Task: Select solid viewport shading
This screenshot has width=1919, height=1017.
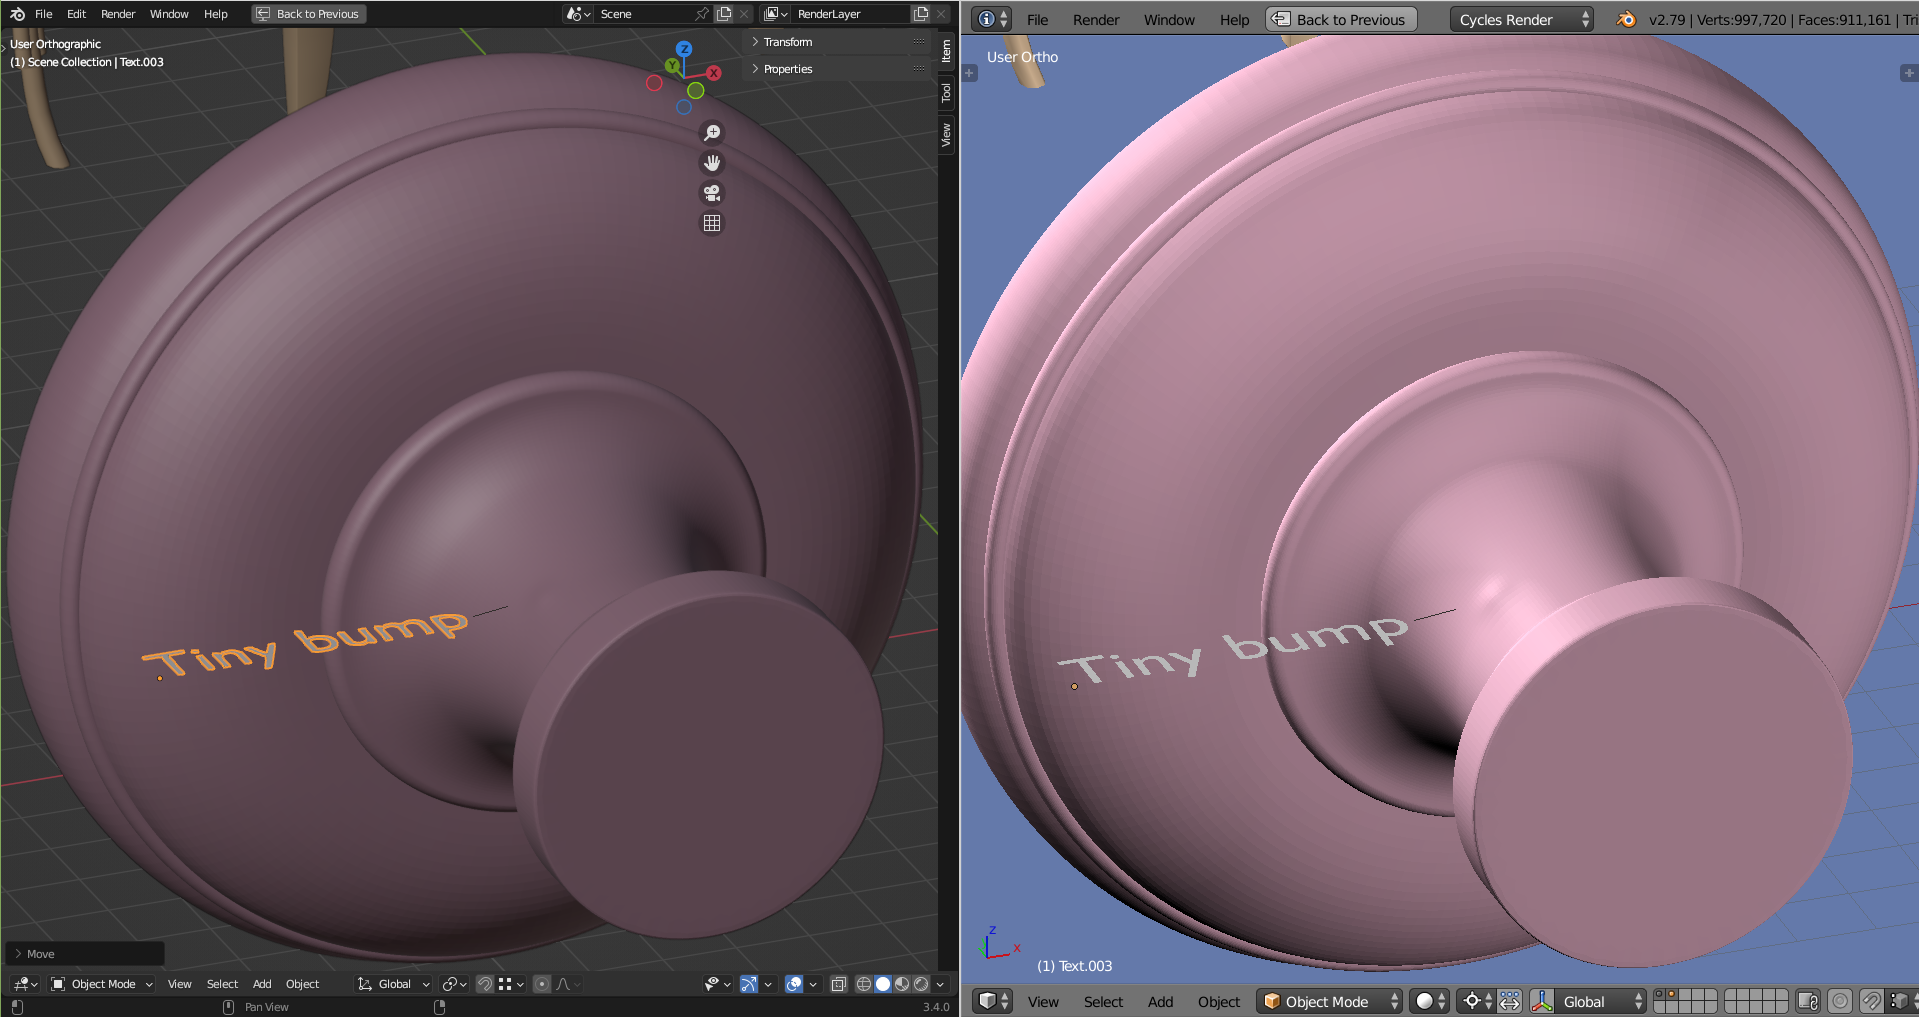Action: pos(883,984)
